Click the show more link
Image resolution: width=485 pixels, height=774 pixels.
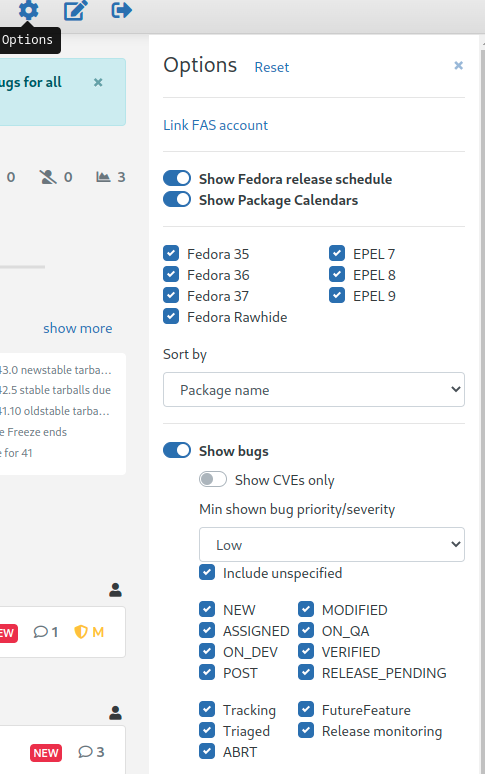(77, 328)
